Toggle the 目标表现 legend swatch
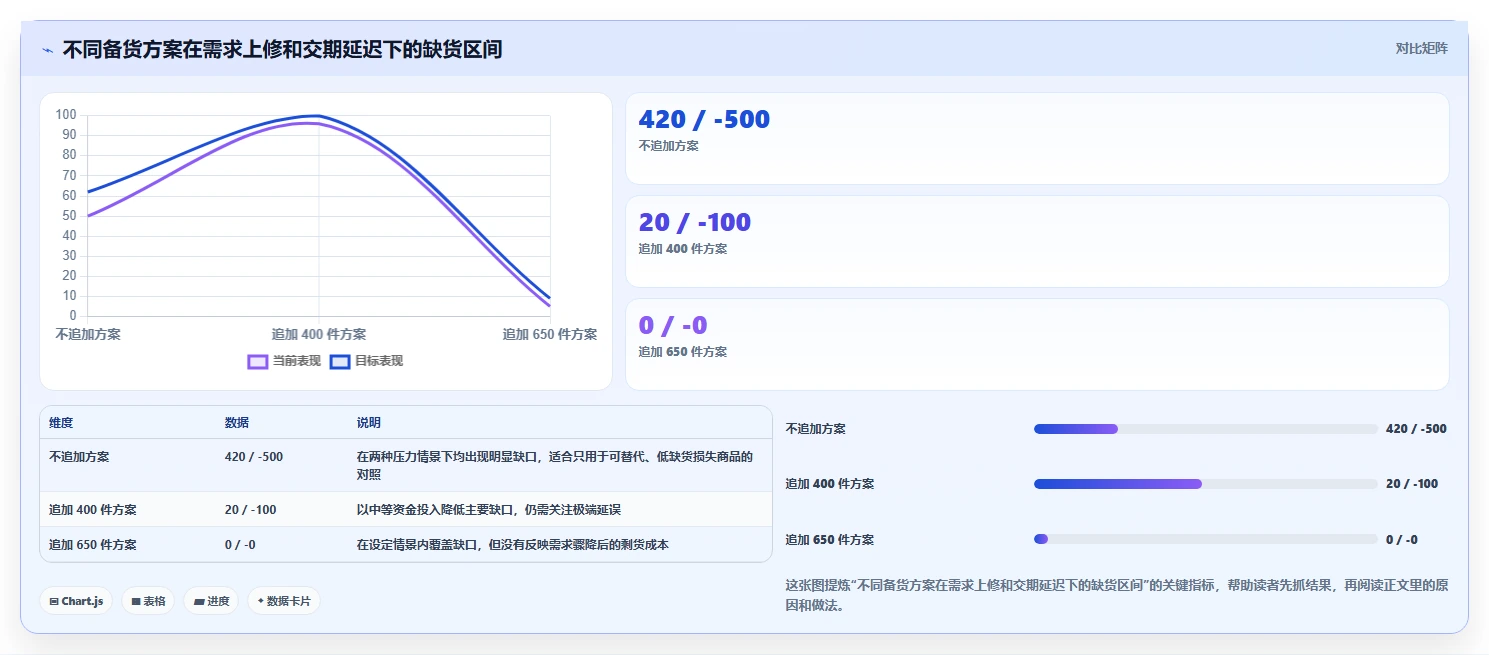Image resolution: width=1489 pixels, height=655 pixels. coord(340,361)
